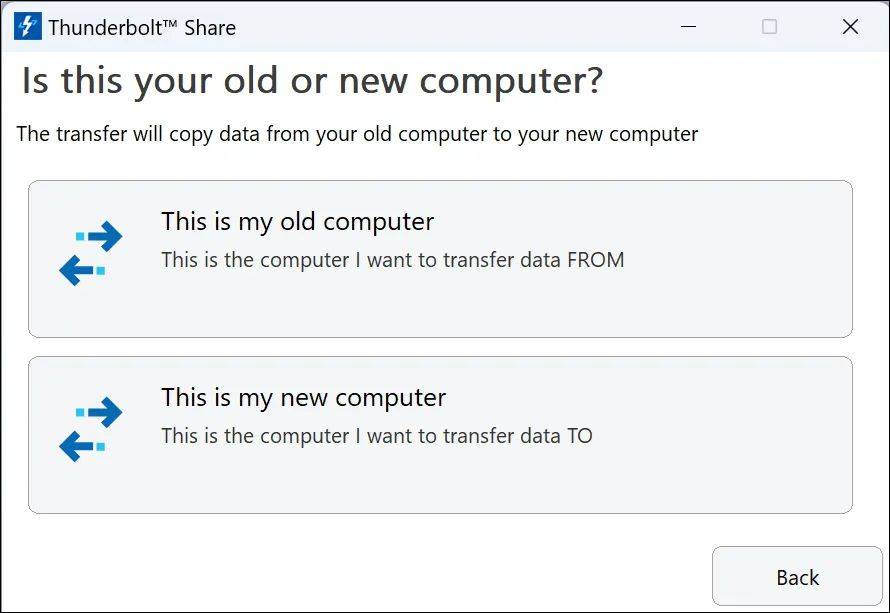Click the right-pointing arrow in old computer icon
Image resolution: width=890 pixels, height=613 pixels.
pyautogui.click(x=103, y=237)
